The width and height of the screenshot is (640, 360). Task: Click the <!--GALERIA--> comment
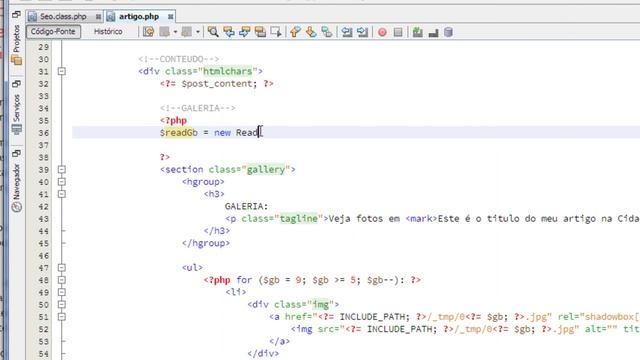pyautogui.click(x=198, y=108)
